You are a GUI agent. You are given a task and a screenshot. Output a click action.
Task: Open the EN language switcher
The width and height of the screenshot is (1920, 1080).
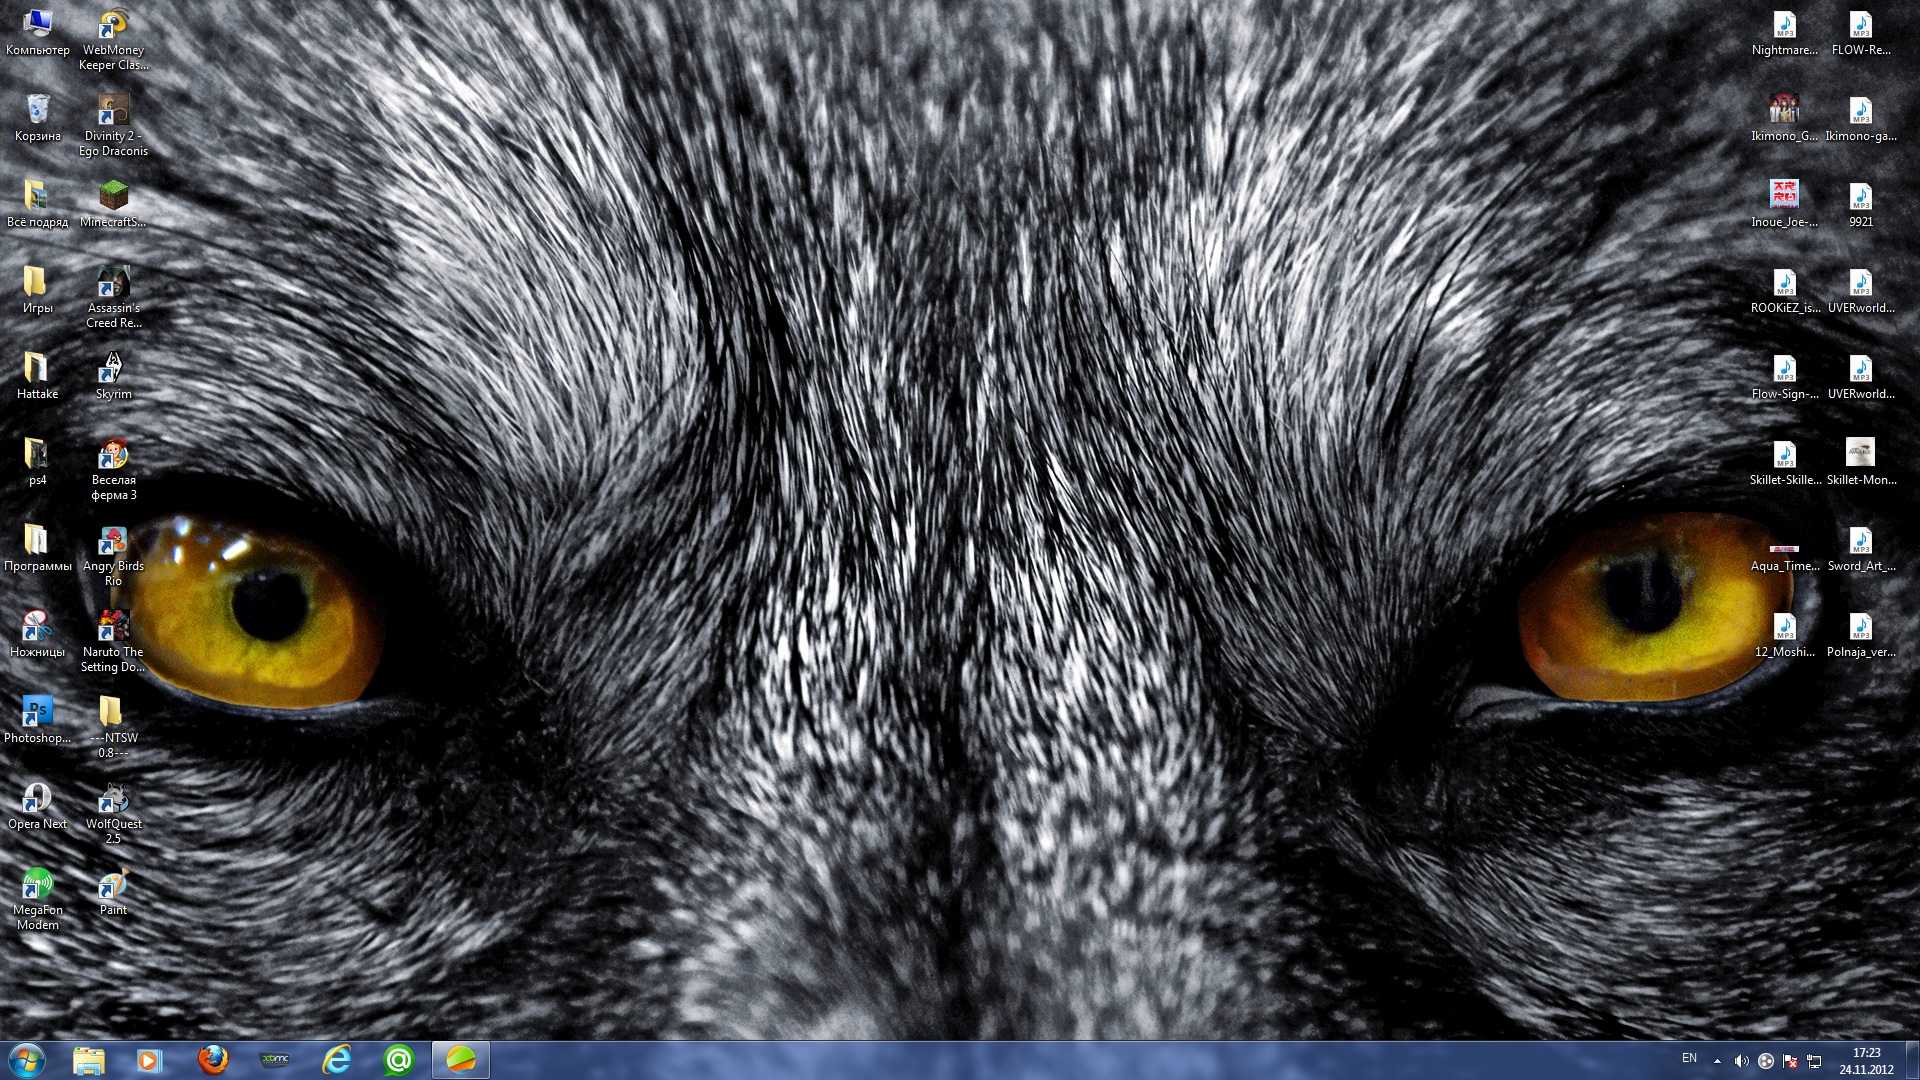click(1689, 1058)
